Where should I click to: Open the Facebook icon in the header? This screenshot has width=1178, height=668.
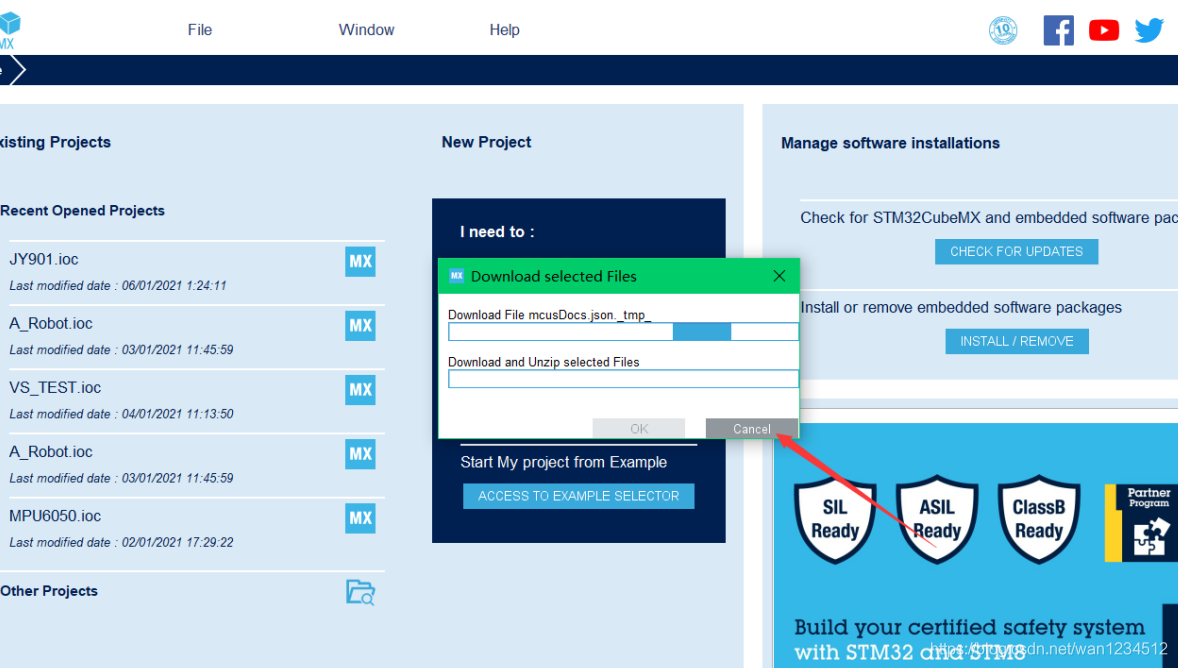click(1058, 30)
